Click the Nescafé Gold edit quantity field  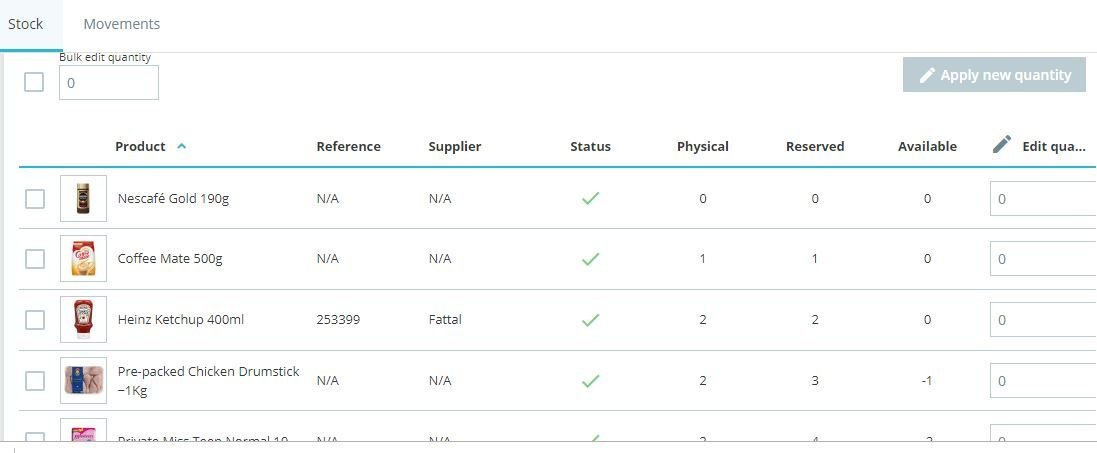click(1042, 199)
